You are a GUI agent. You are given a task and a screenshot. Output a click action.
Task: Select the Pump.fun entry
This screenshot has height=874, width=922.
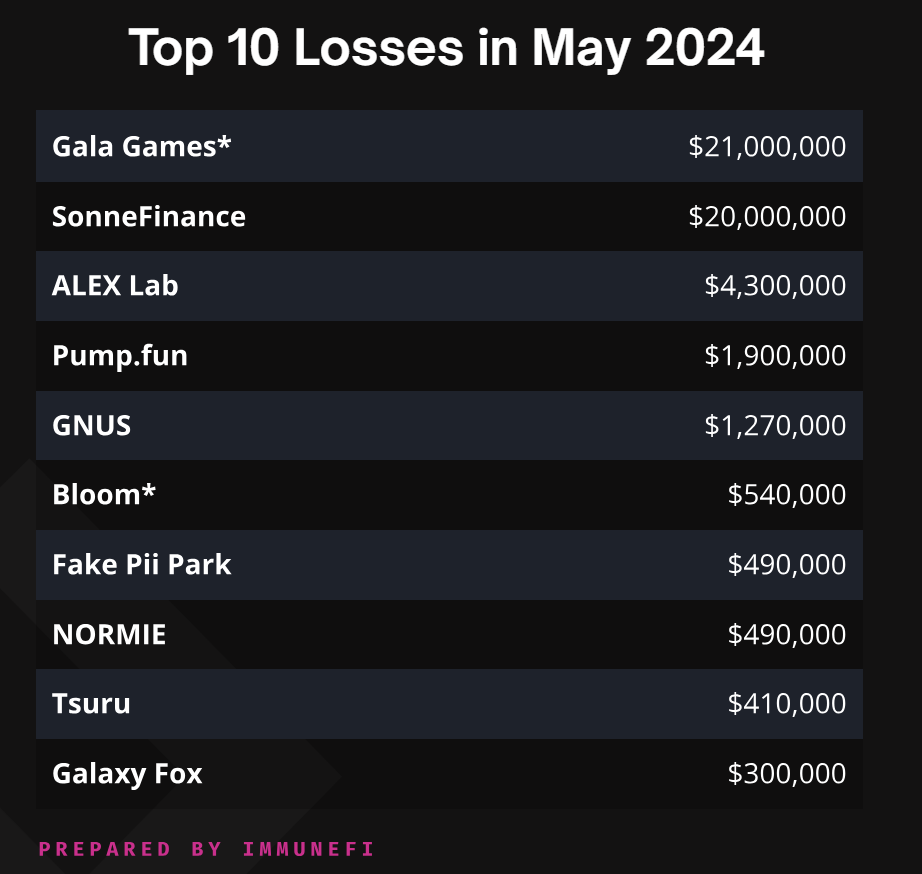coord(120,356)
